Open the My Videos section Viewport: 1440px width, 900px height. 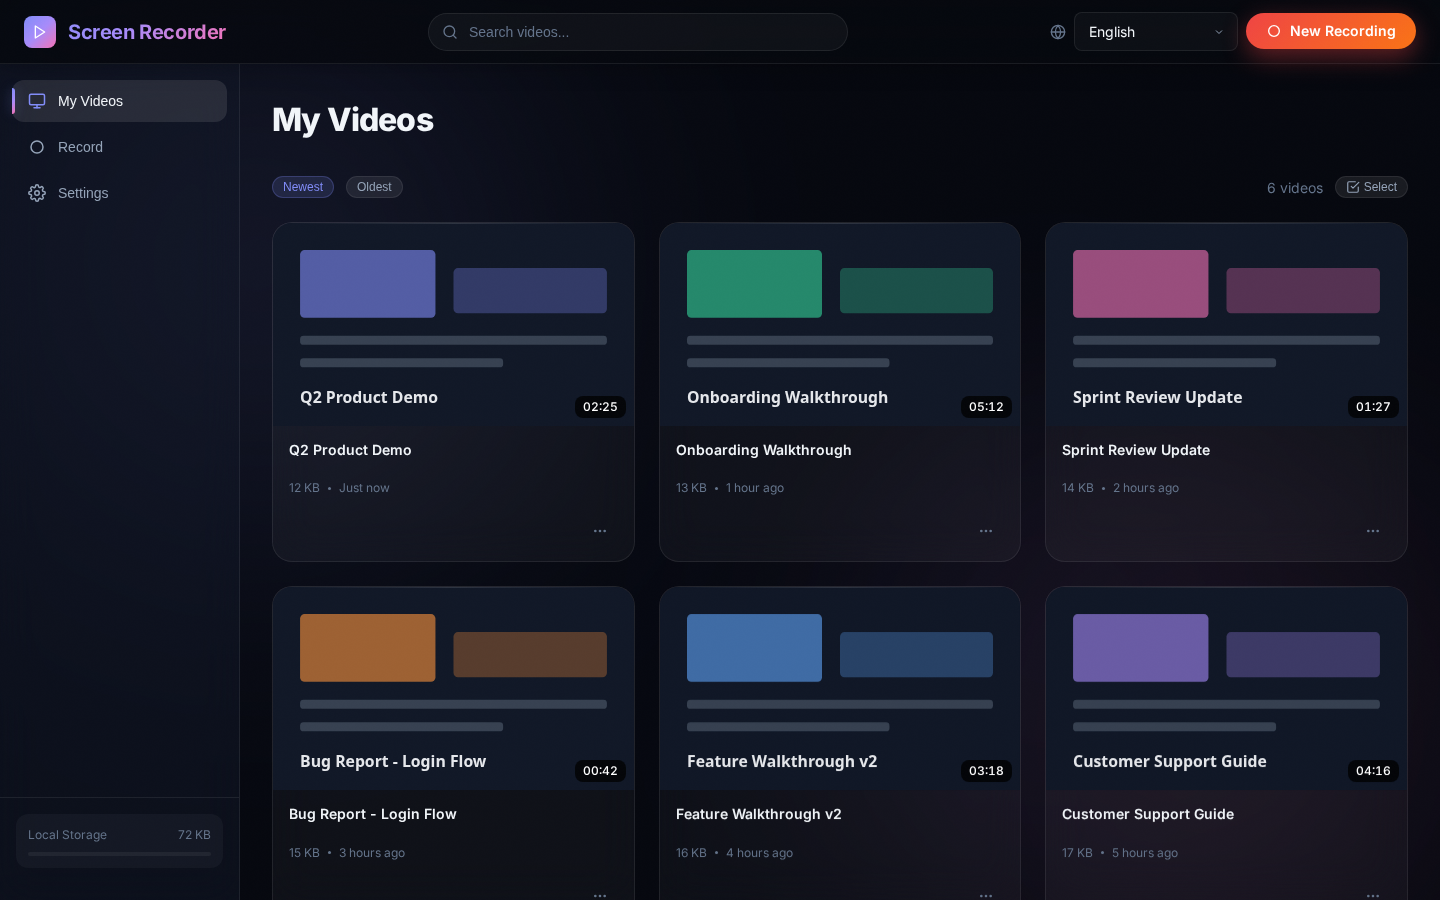click(x=120, y=101)
